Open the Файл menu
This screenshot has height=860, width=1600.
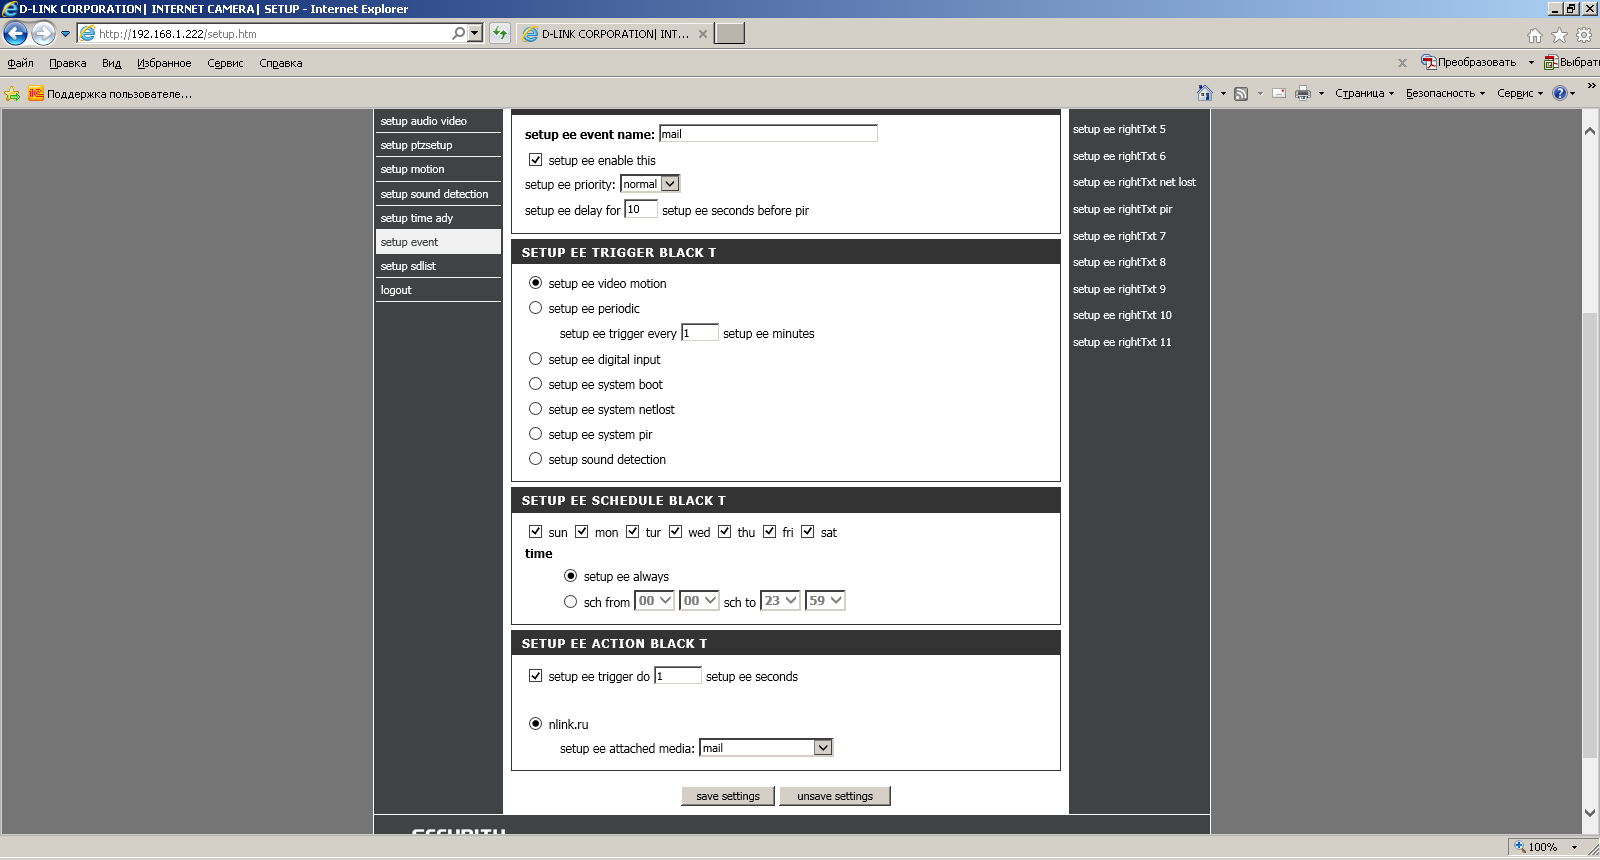(20, 63)
